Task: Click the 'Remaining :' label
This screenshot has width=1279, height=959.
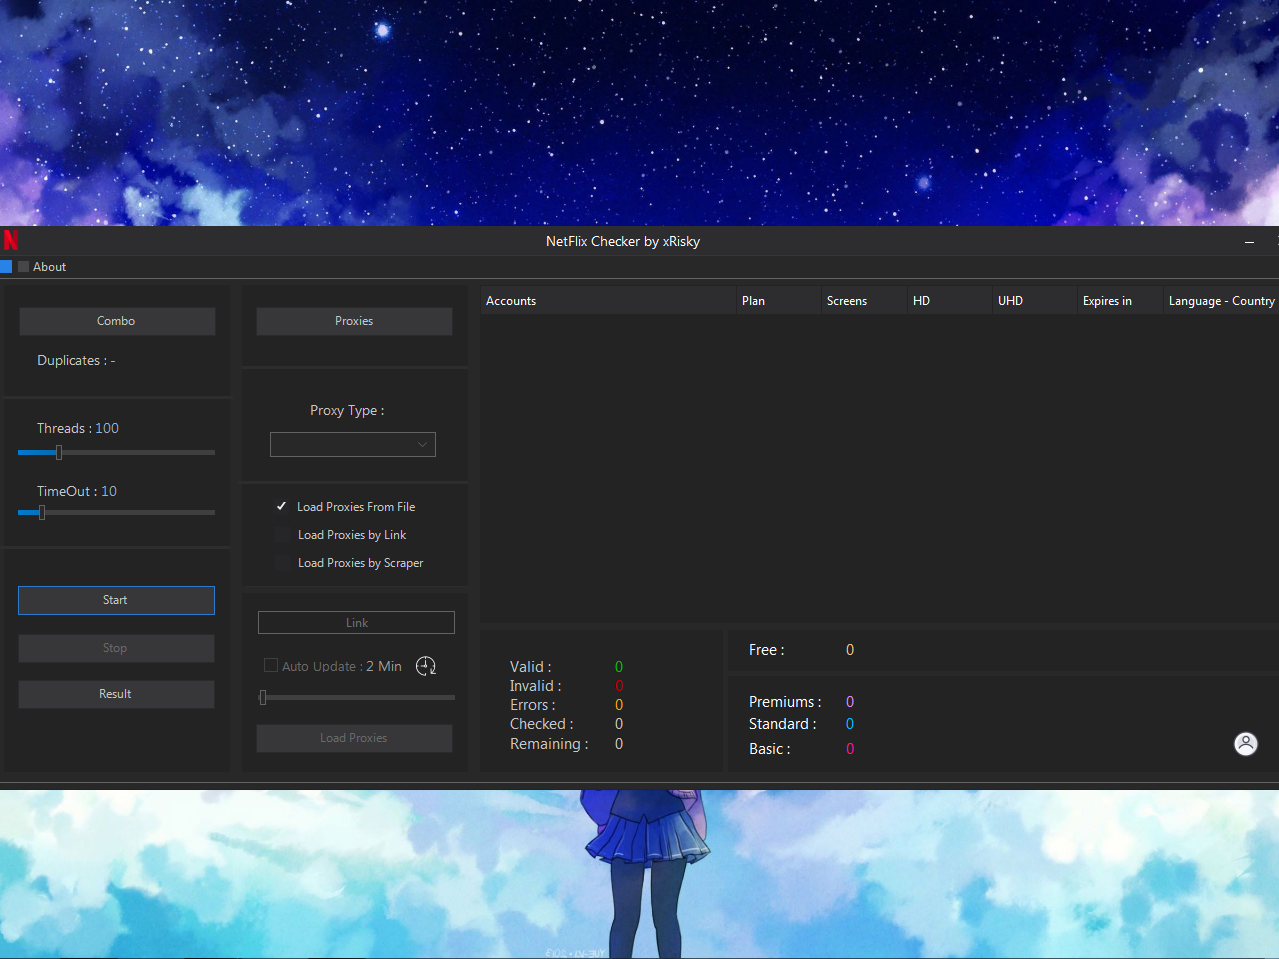Action: click(x=549, y=744)
